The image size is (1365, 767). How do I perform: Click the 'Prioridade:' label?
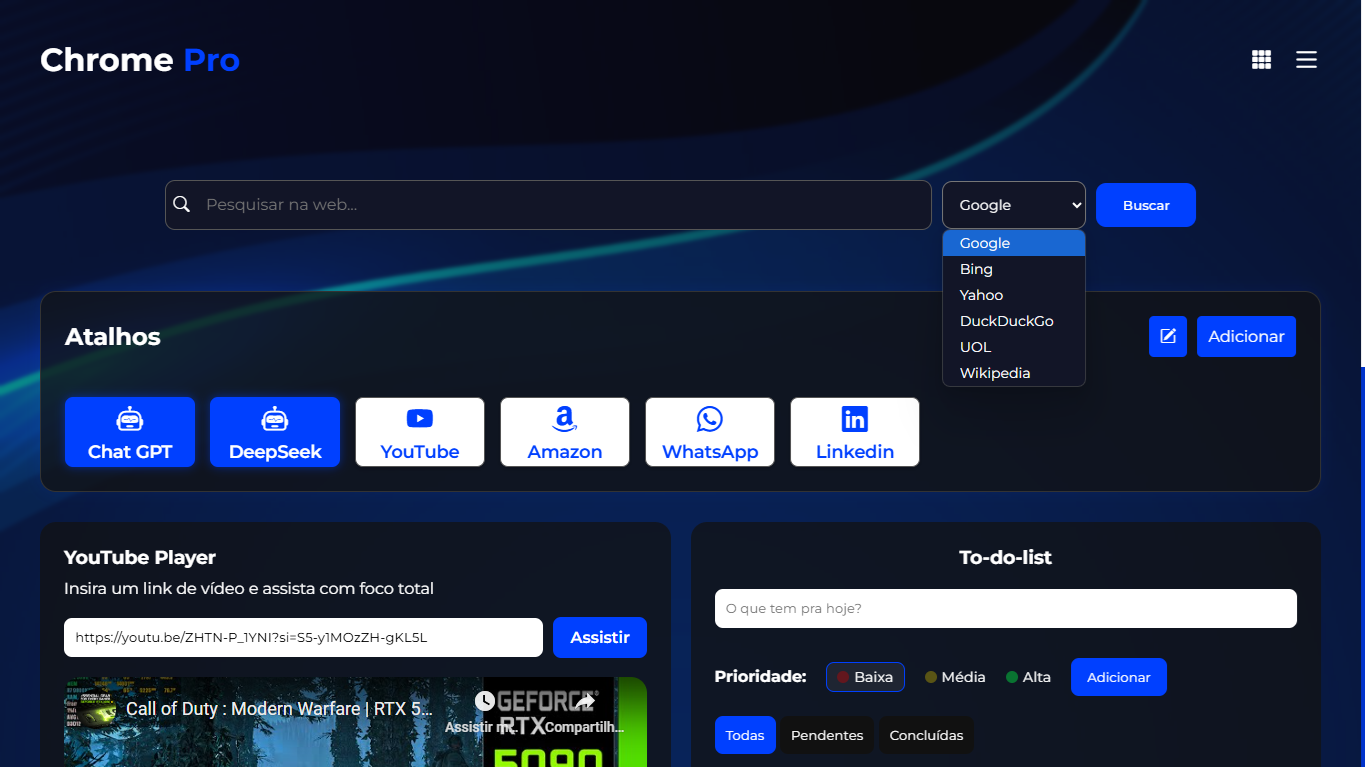coord(760,677)
